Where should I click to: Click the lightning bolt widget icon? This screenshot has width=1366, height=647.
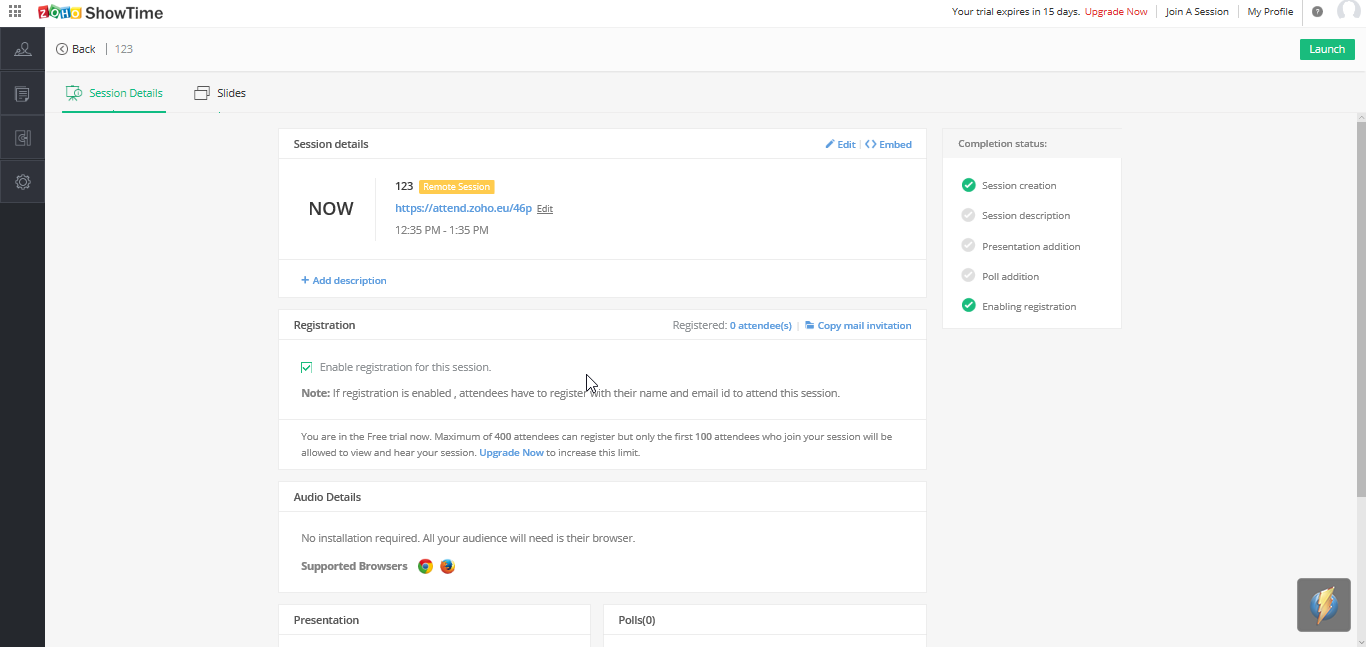[x=1323, y=604]
